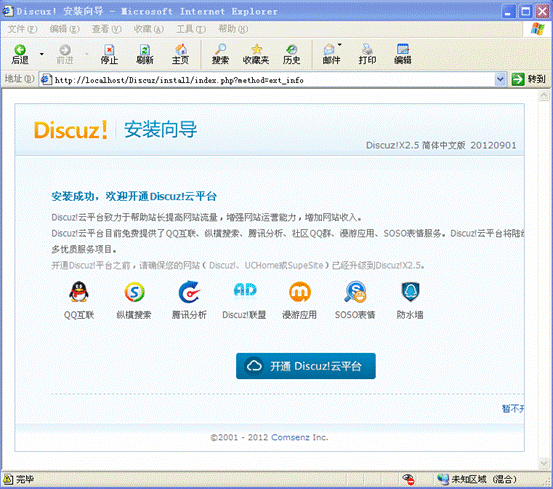The height and width of the screenshot is (489, 553).
Task: Click the address bar URL field
Action: [273, 80]
